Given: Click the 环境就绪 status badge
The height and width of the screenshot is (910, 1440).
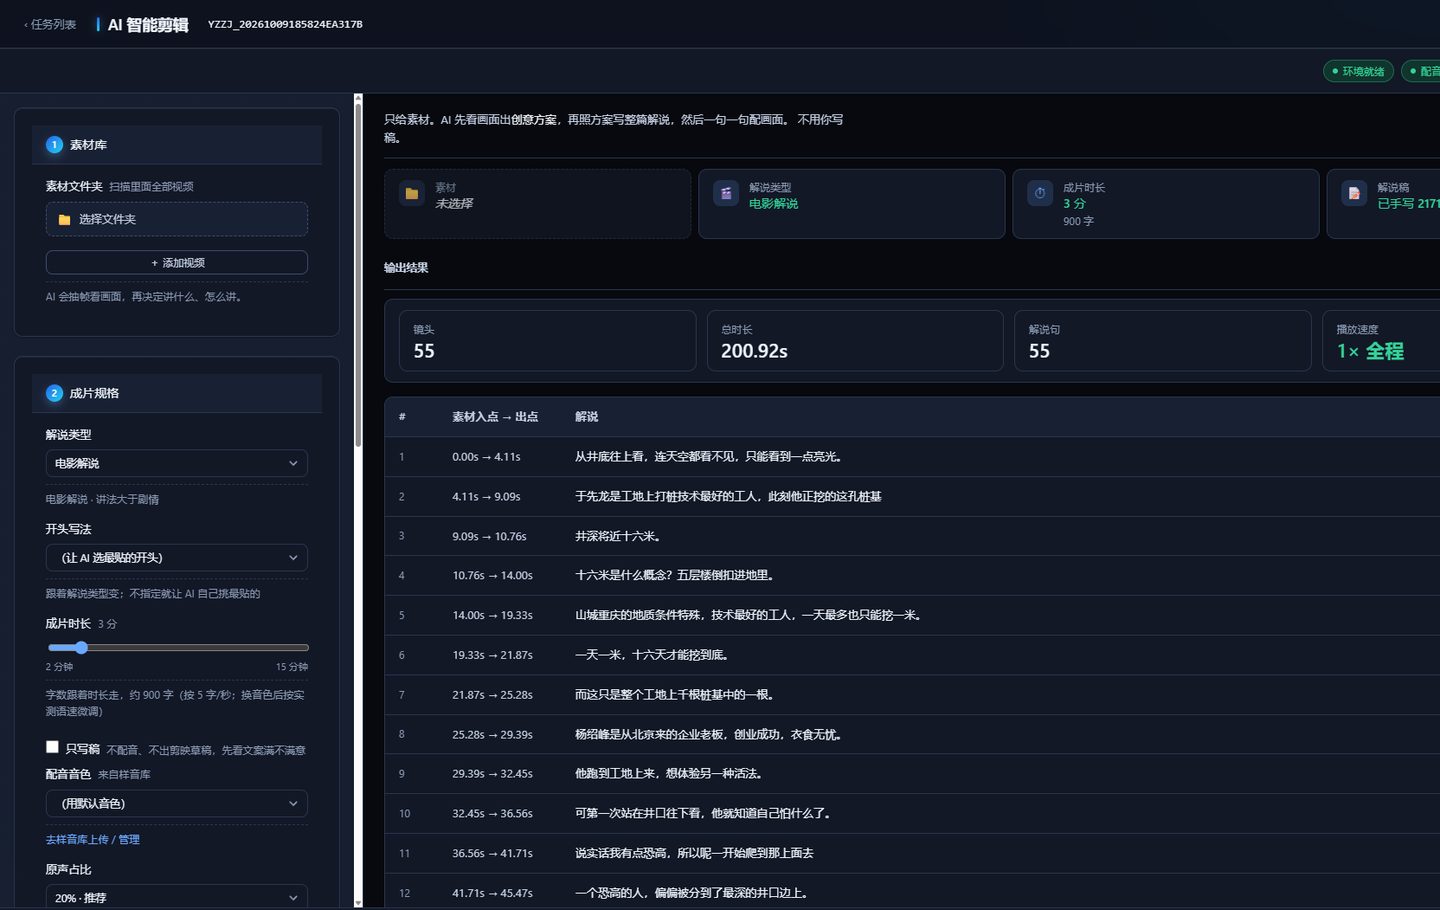Looking at the screenshot, I should click(x=1358, y=71).
